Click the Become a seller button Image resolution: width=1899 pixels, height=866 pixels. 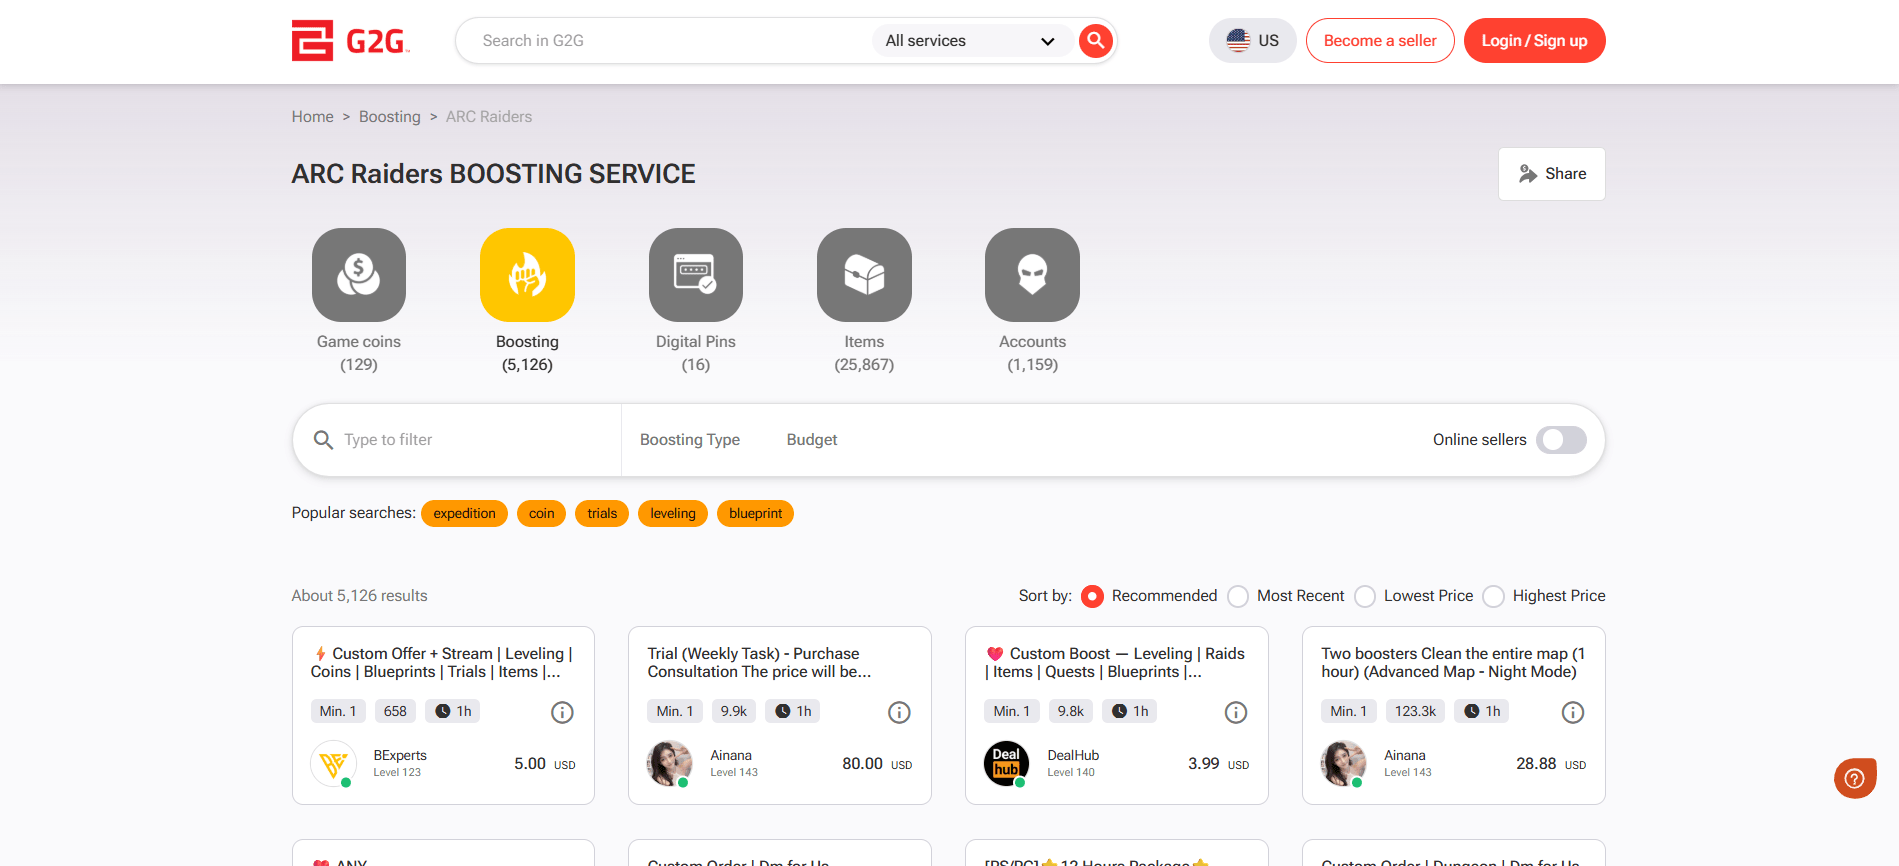point(1379,41)
